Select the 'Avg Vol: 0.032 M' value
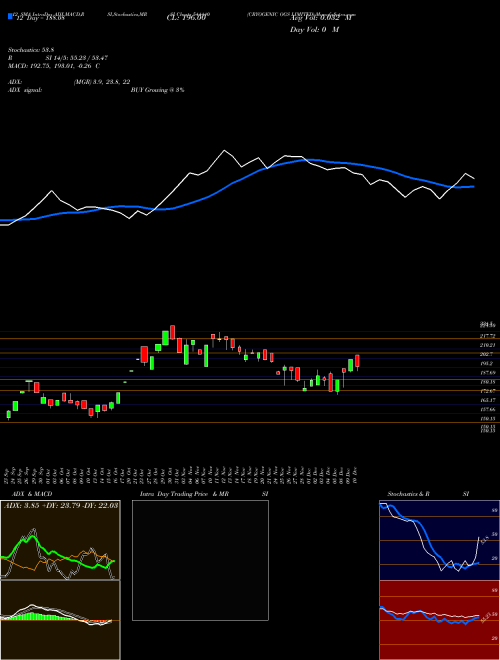The image size is (500, 660). 321,18
